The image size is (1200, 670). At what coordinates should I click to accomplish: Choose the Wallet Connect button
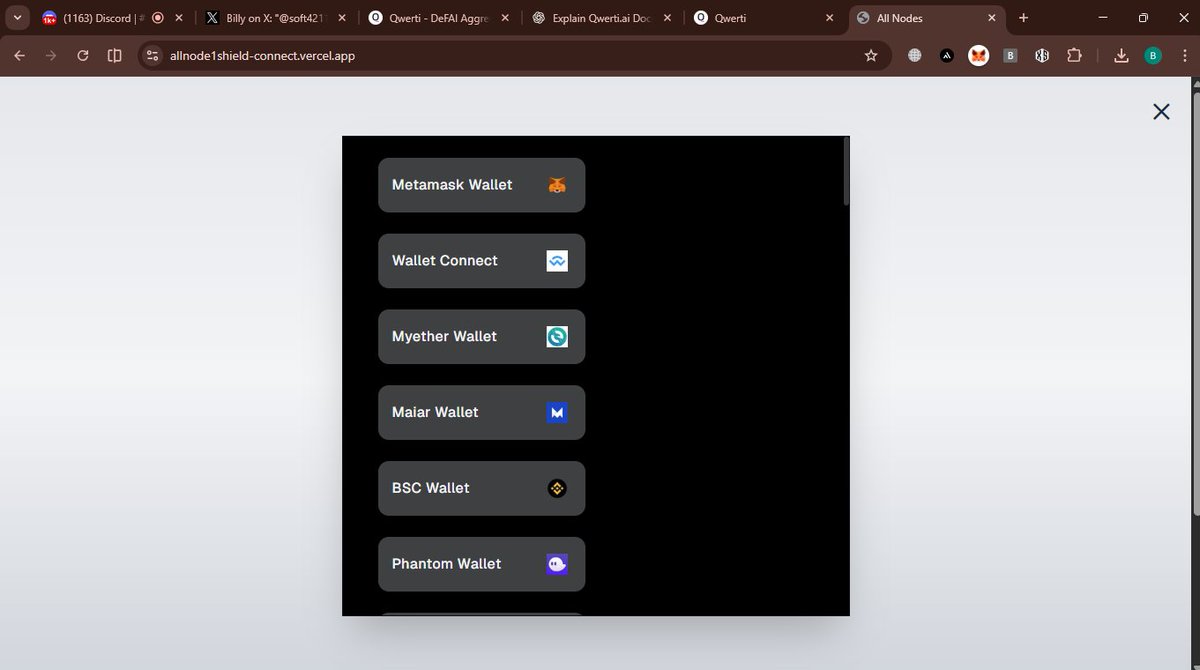point(481,261)
